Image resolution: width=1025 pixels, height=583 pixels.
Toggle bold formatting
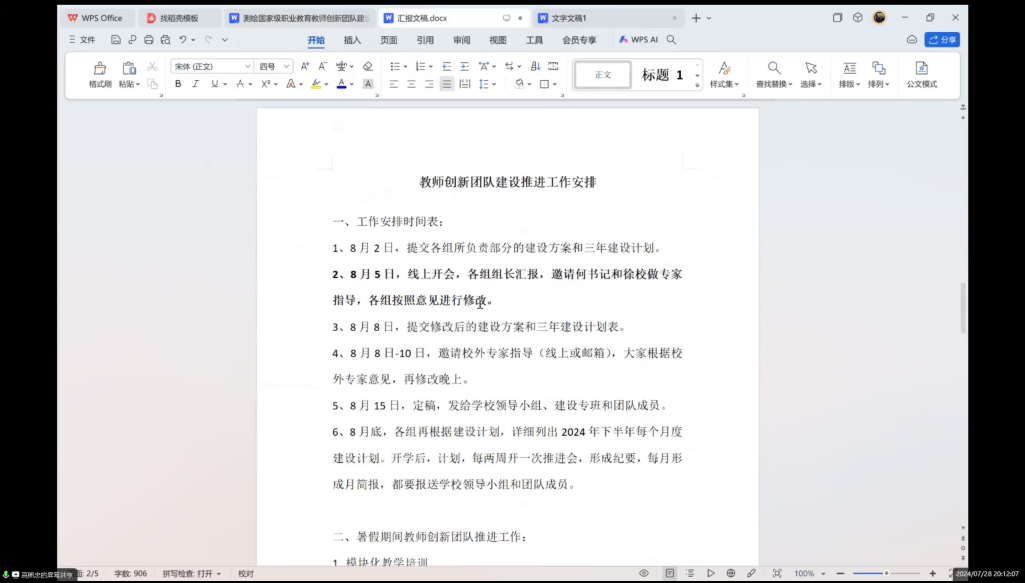point(178,84)
